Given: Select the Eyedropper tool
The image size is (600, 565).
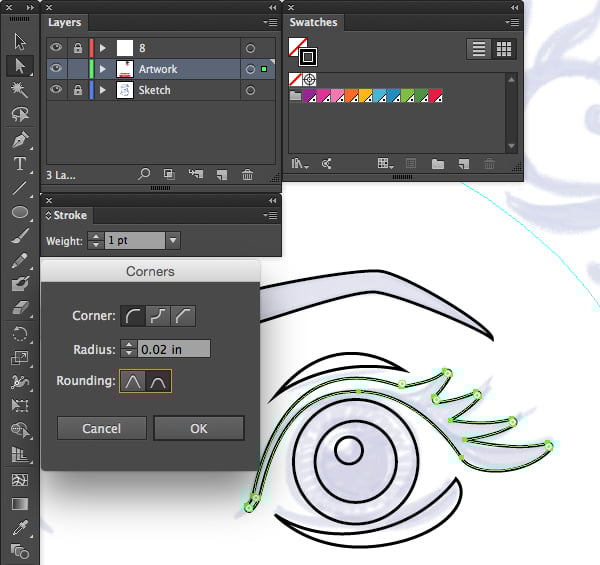Looking at the screenshot, I should click(x=20, y=528).
